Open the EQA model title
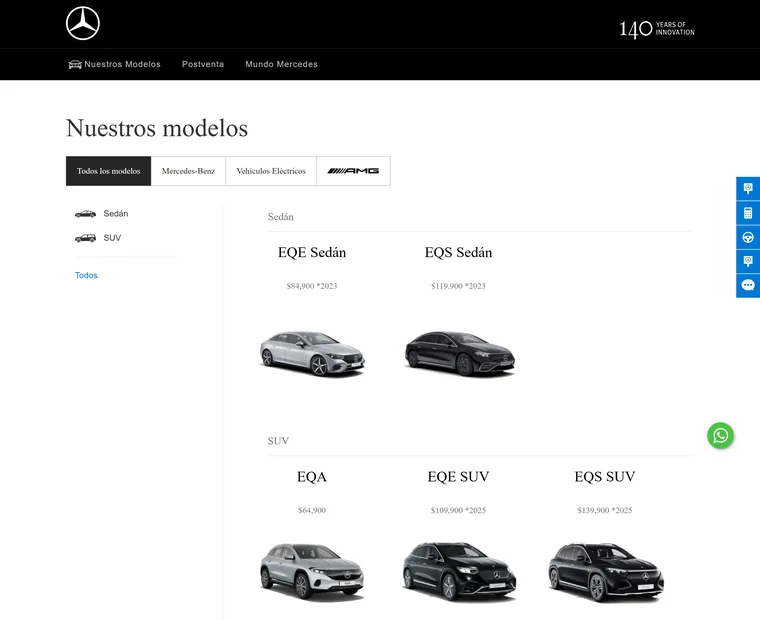The image size is (760, 620). [312, 477]
